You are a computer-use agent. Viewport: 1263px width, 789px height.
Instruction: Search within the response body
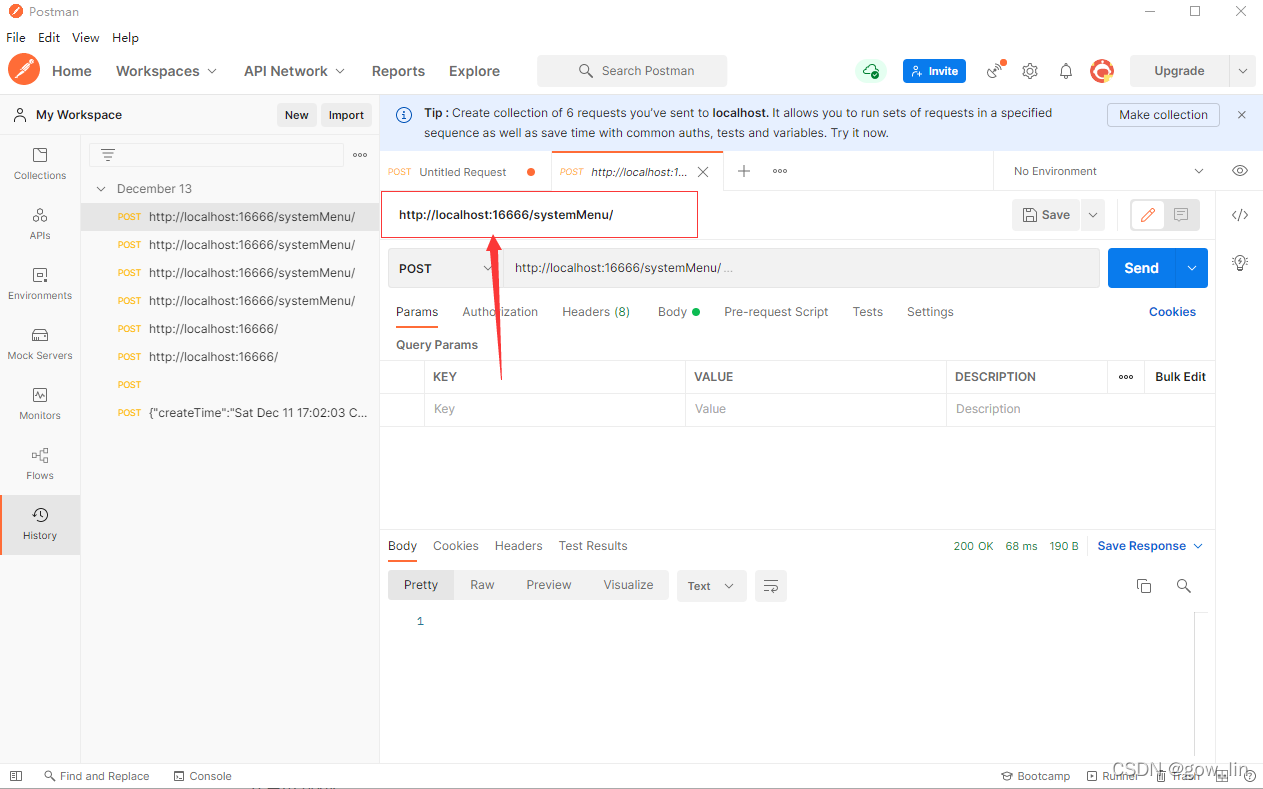pyautogui.click(x=1184, y=586)
